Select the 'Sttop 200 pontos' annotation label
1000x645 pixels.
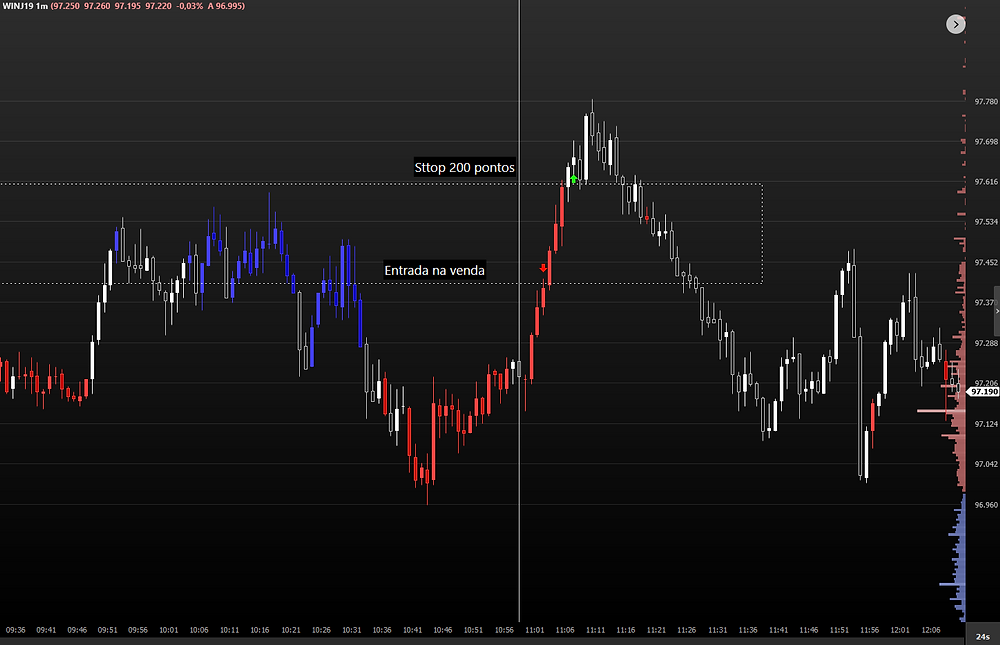(464, 168)
